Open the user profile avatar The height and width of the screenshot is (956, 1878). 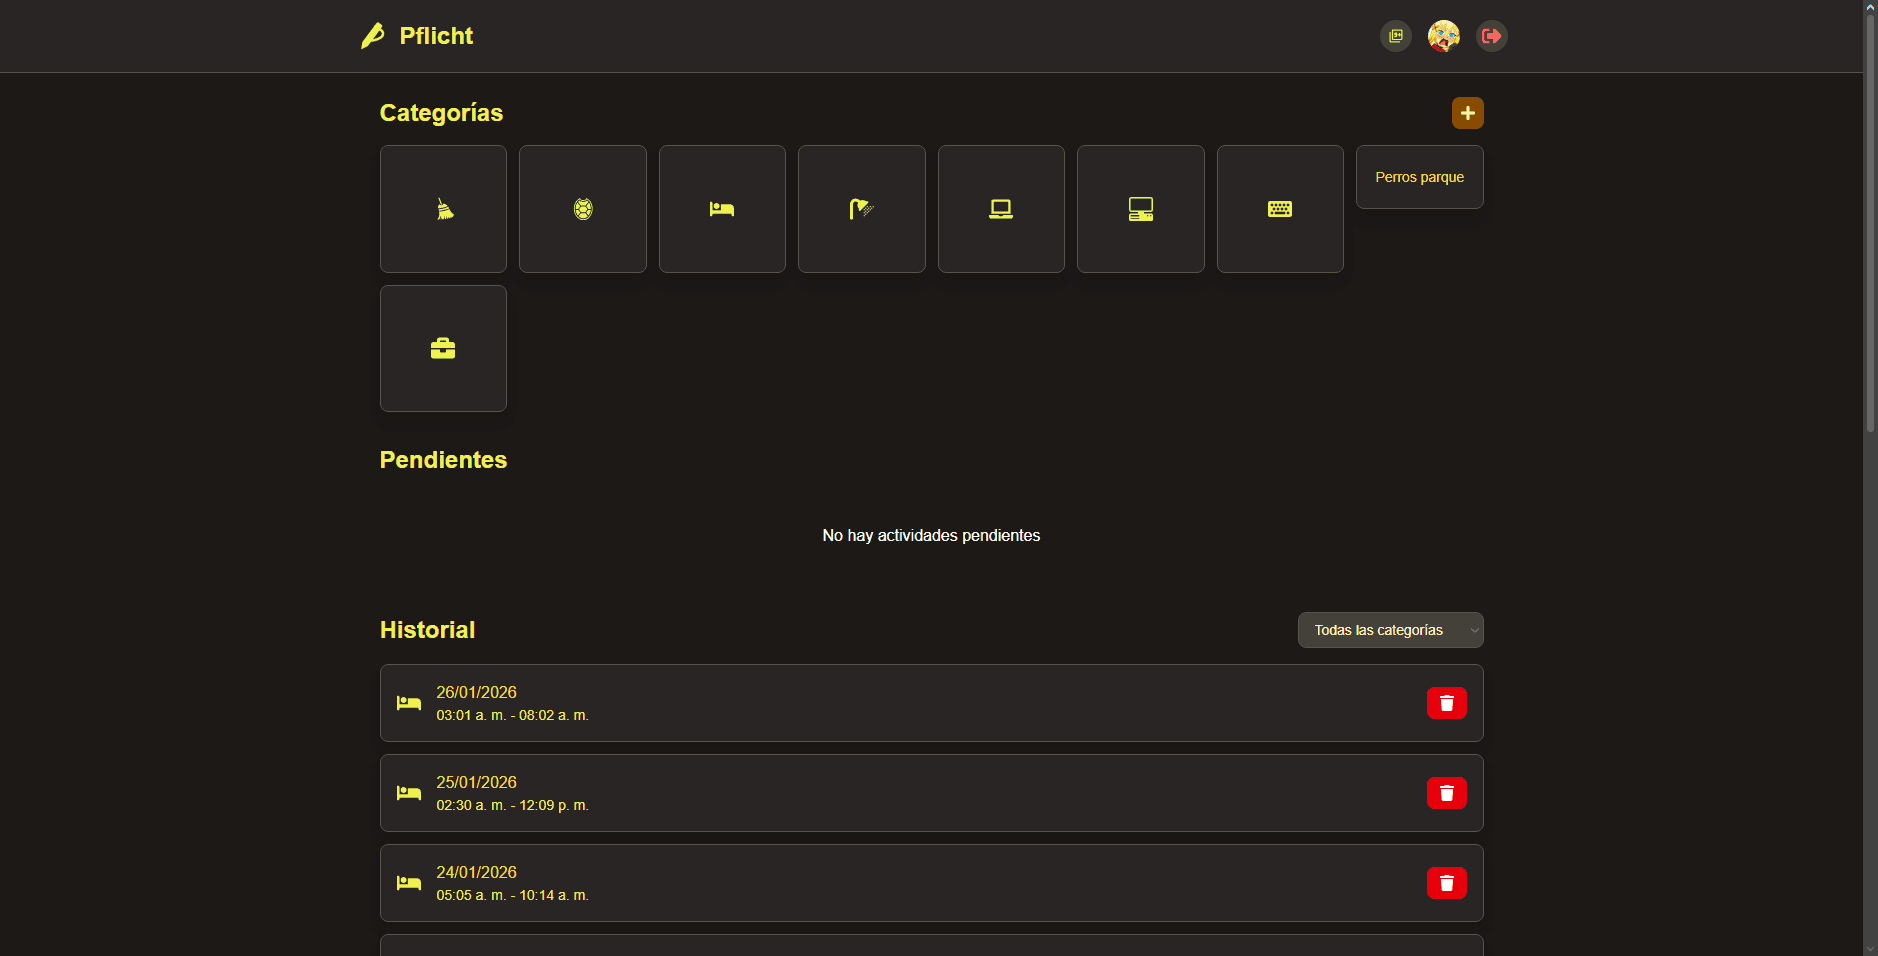point(1443,36)
